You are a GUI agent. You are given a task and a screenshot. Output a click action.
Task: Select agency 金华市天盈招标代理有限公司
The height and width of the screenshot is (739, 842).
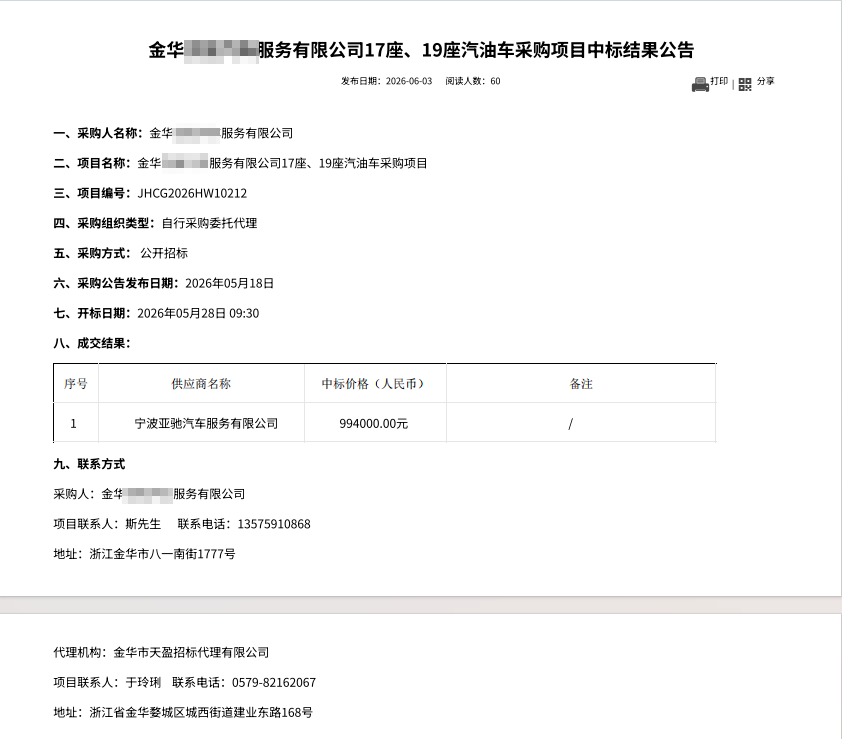191,653
